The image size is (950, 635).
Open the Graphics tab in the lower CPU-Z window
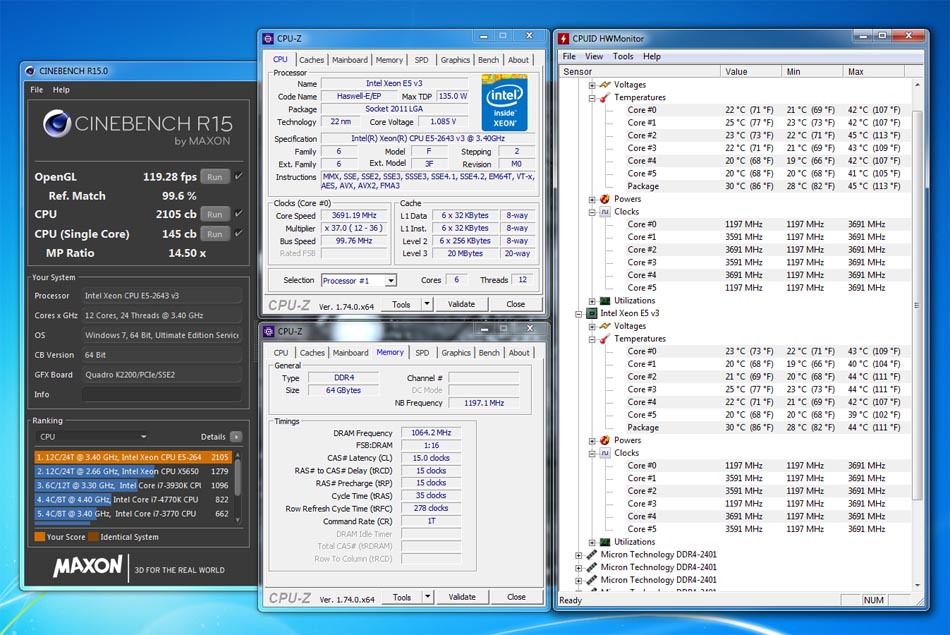[456, 353]
